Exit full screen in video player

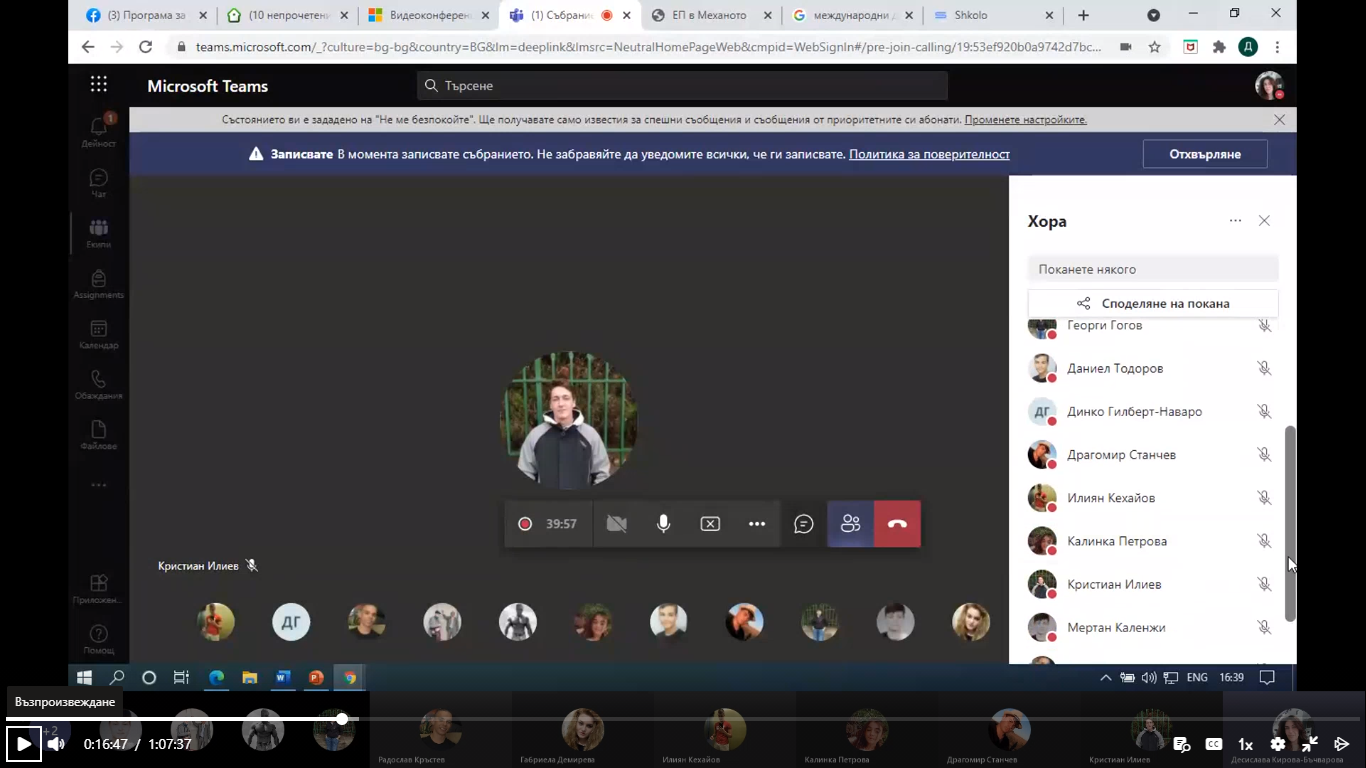pyautogui.click(x=1309, y=744)
